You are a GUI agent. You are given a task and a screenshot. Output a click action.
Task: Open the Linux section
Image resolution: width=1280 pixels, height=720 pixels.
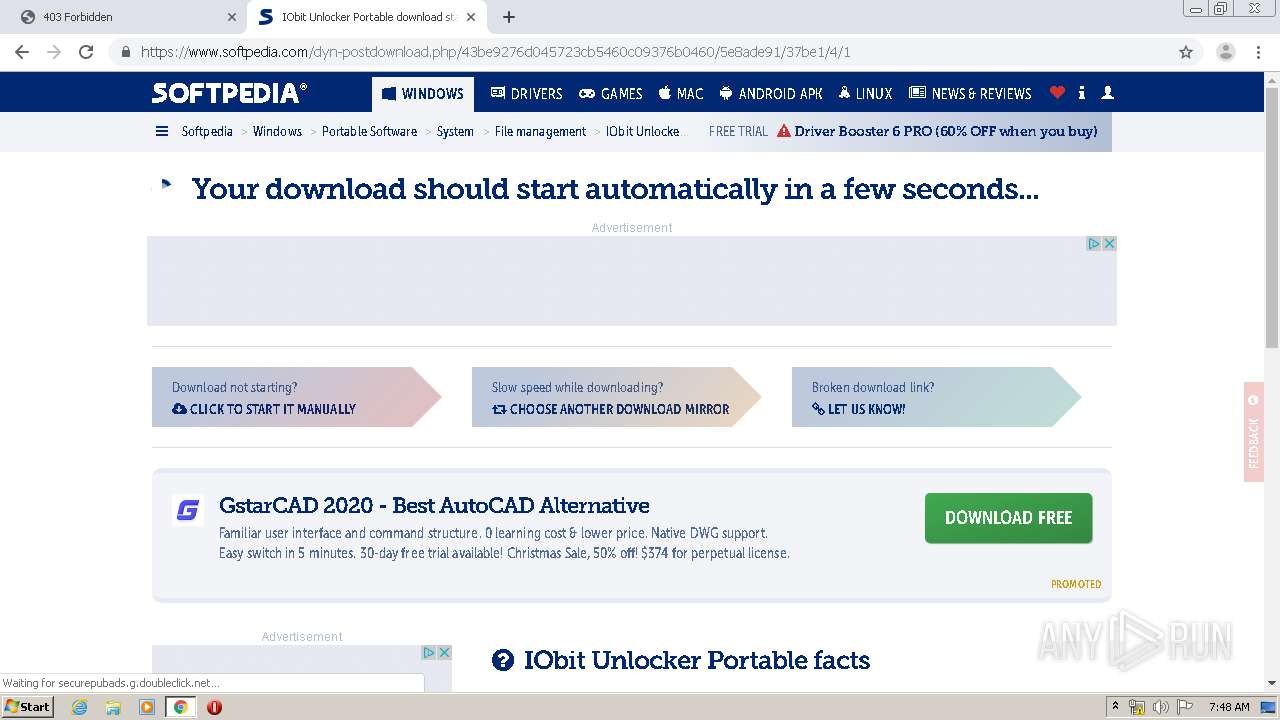coord(865,94)
